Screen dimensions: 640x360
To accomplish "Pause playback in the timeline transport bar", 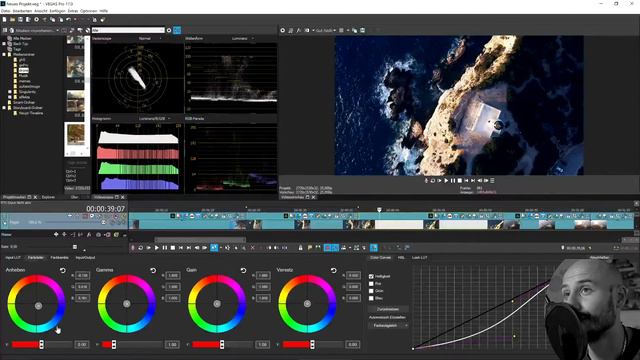I will coord(164,248).
